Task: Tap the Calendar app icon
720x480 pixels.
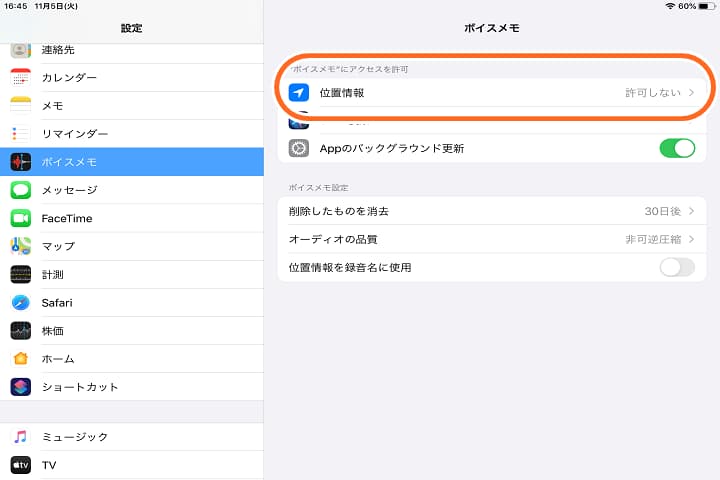Action: [x=21, y=78]
